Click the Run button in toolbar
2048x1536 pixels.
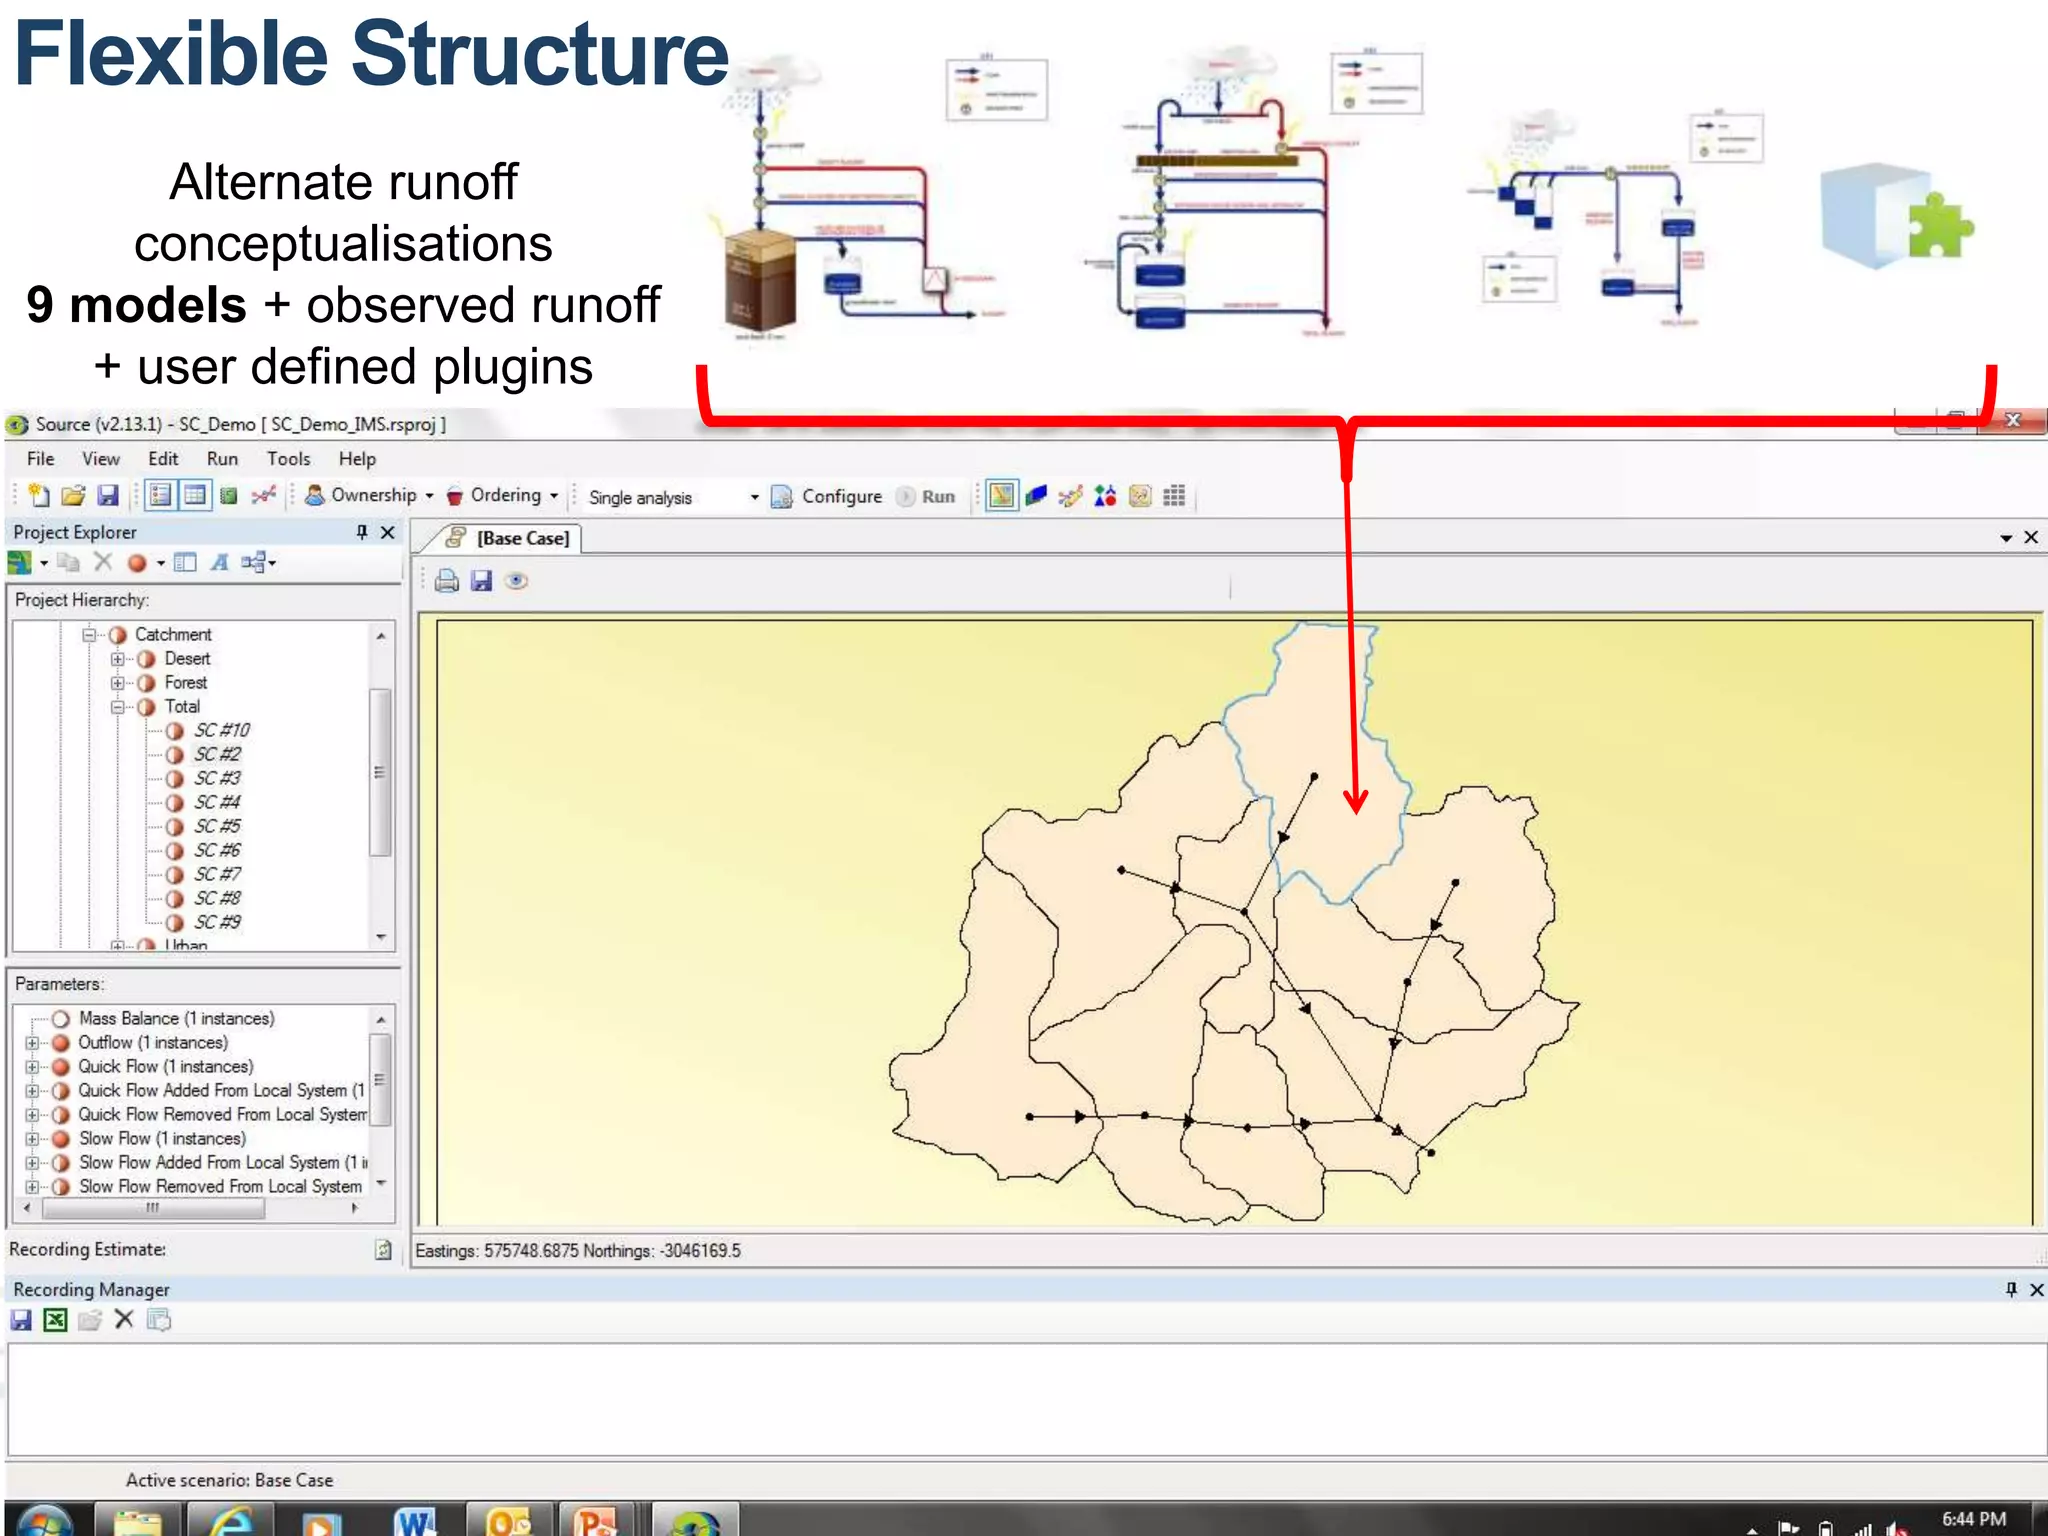tap(926, 496)
